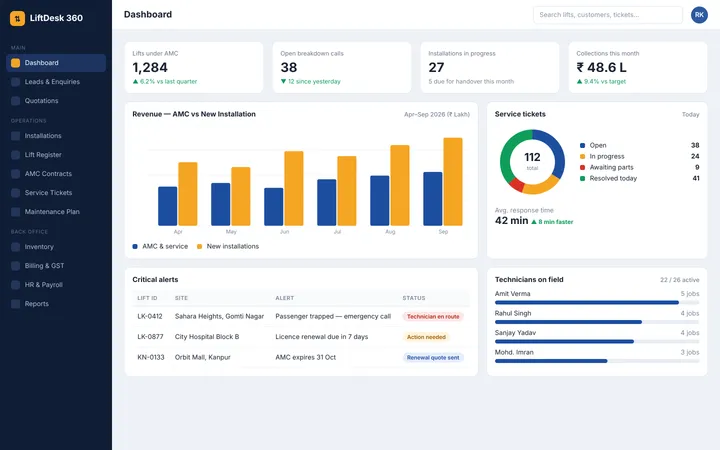Click the Action needed status badge
This screenshot has height=450, width=720.
click(x=426, y=337)
